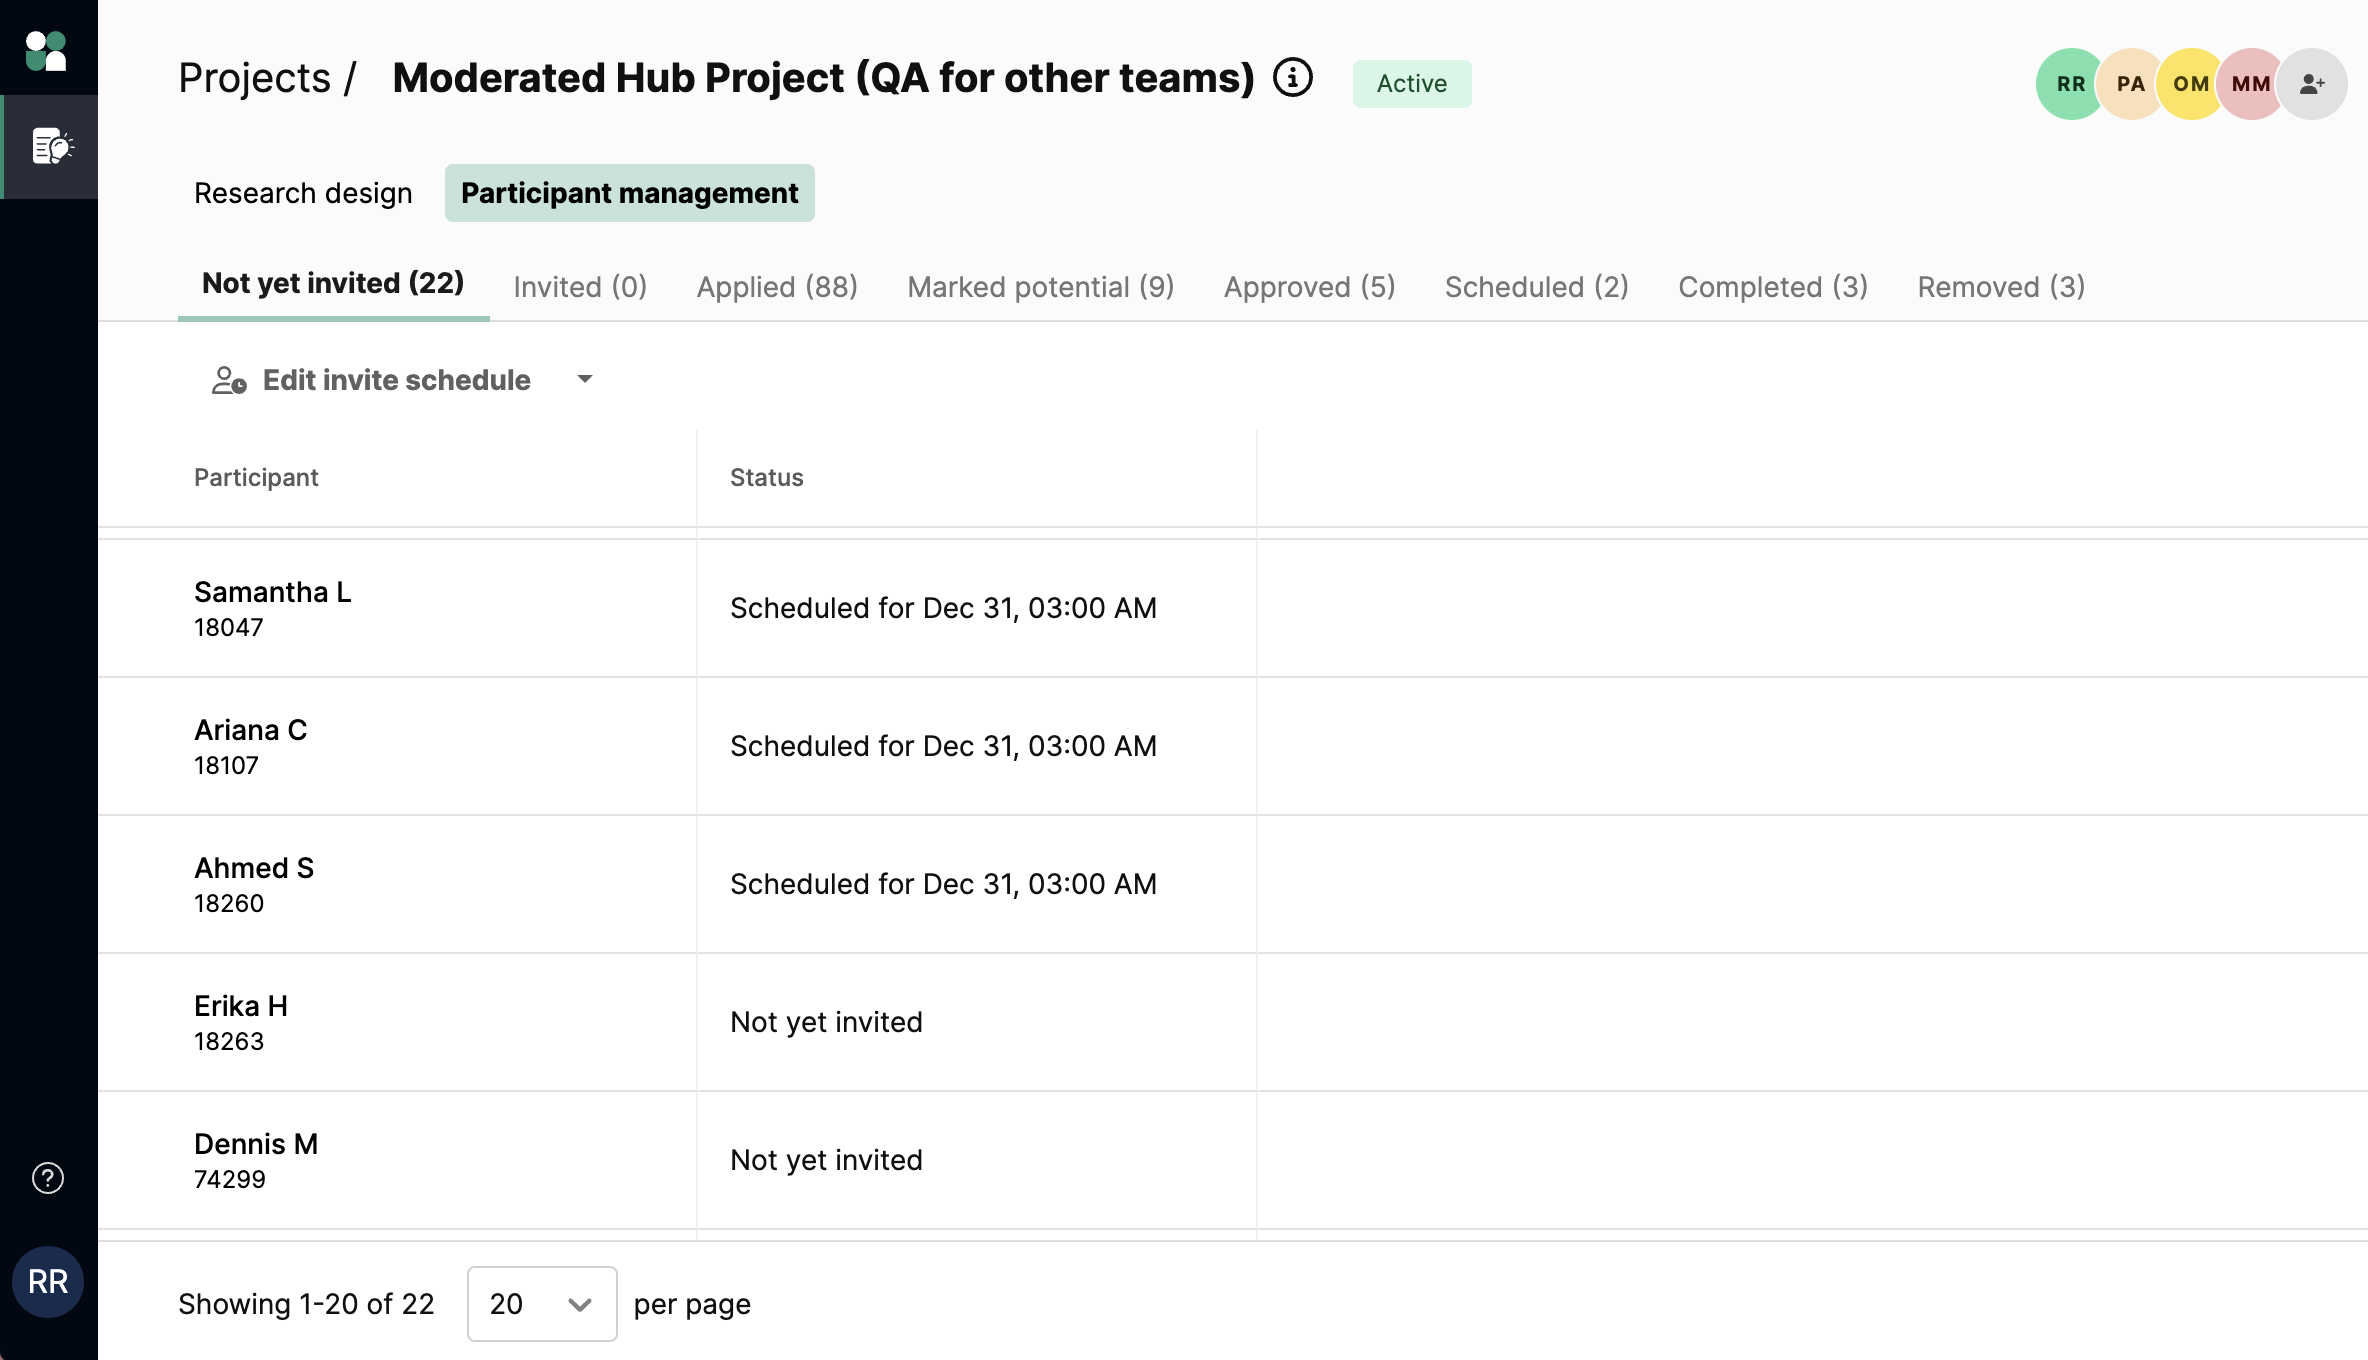This screenshot has height=1360, width=2368.
Task: Open the 20 per page dropdown
Action: [542, 1303]
